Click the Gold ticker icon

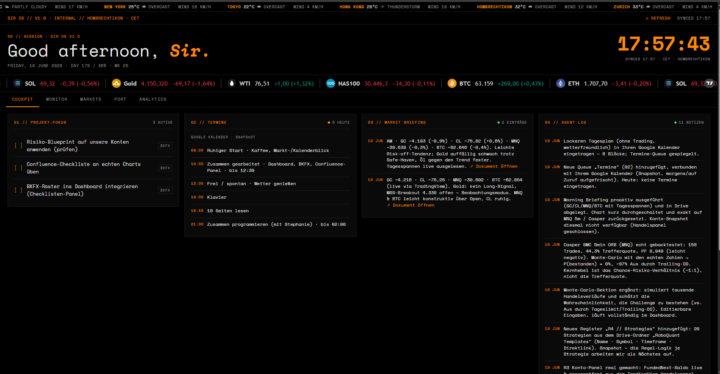(116, 83)
